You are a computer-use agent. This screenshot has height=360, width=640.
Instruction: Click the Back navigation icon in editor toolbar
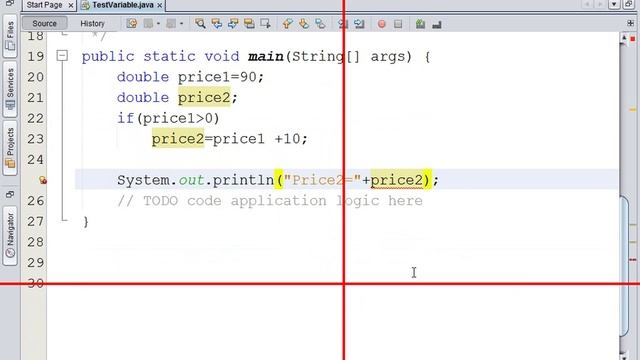coord(148,24)
